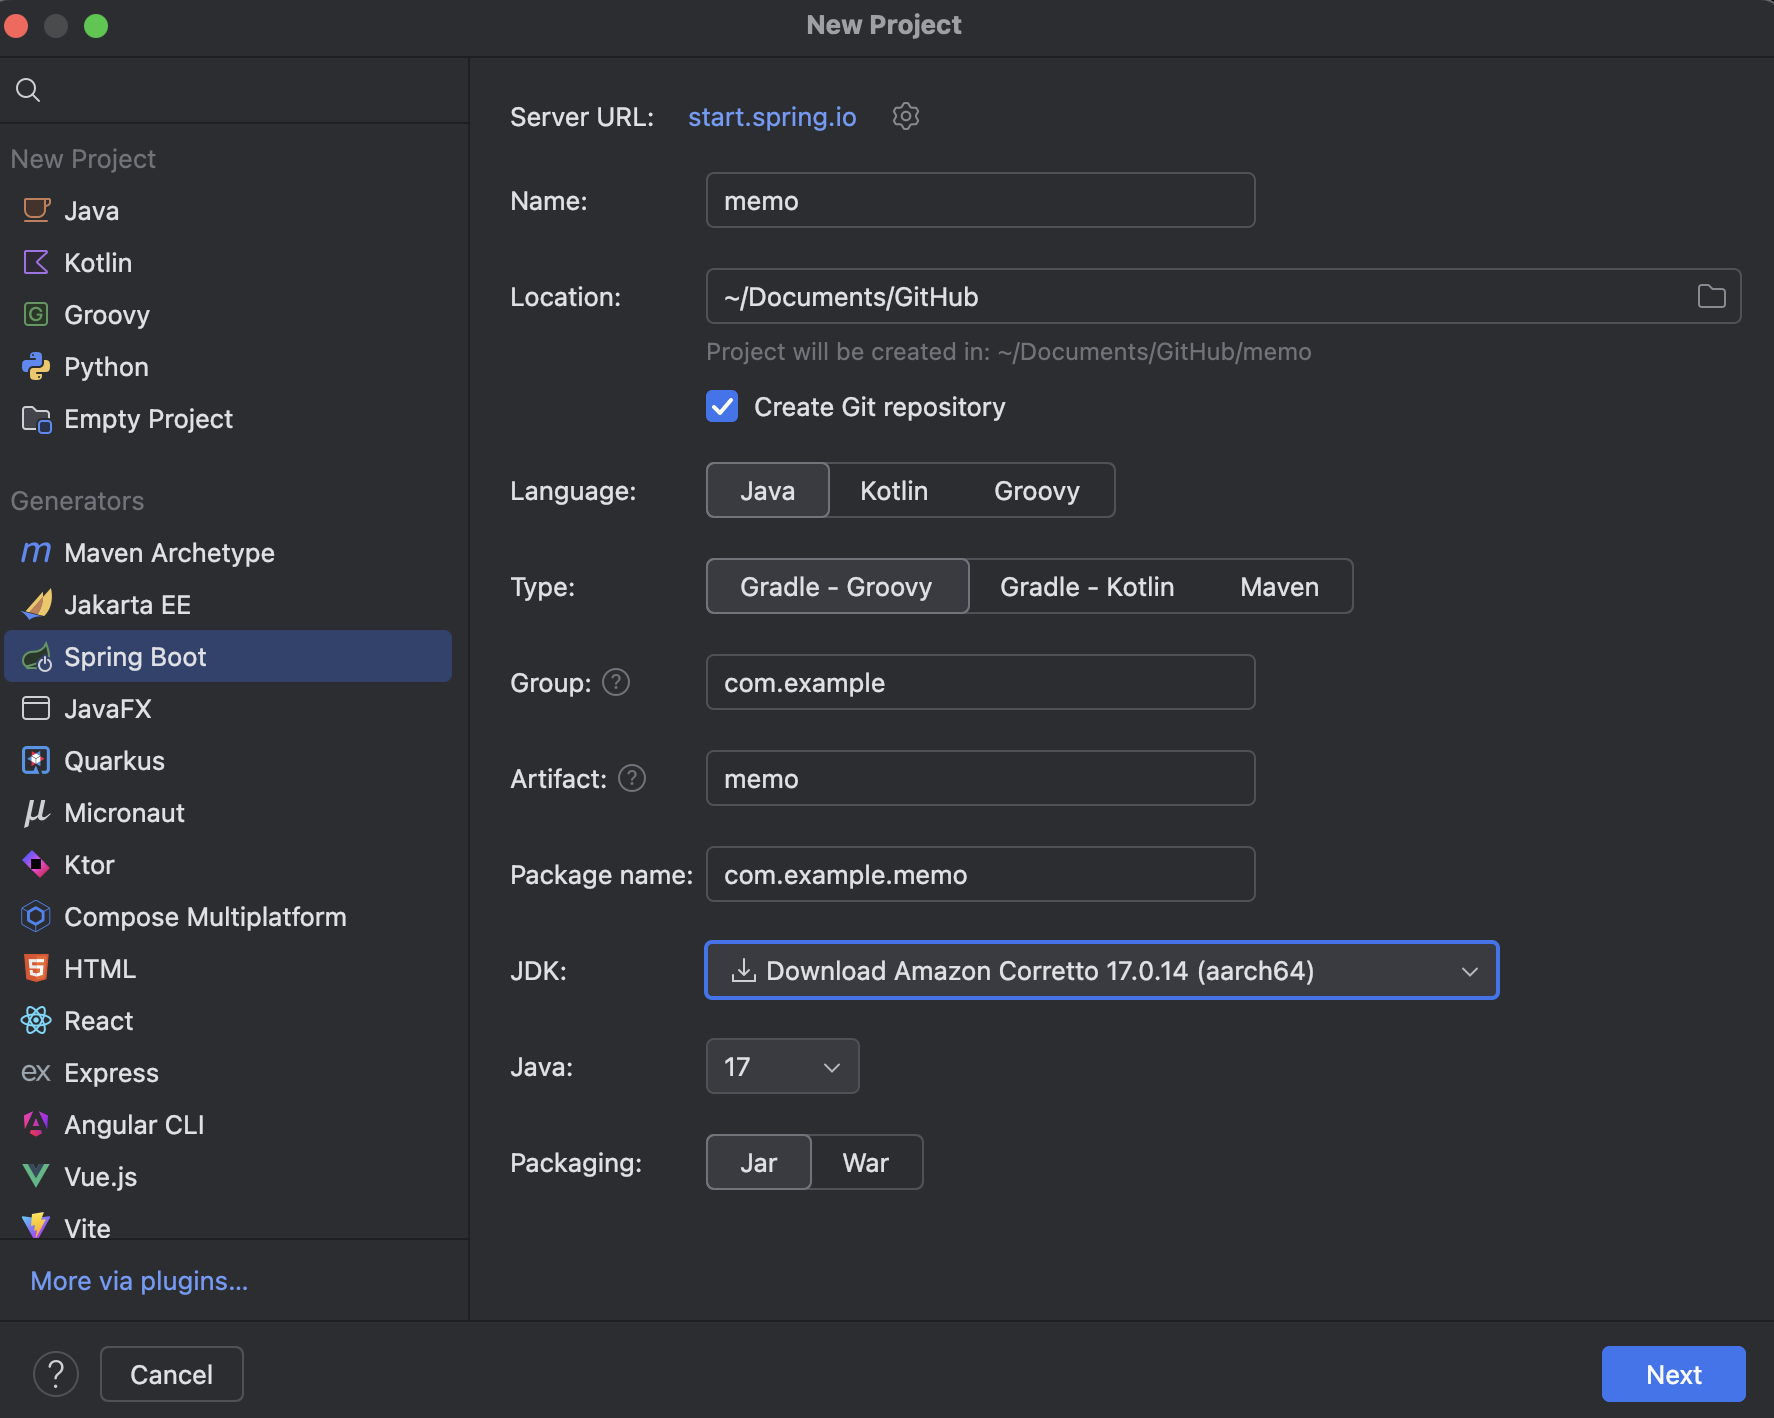Click the React atom icon
1774x1418 pixels.
(x=36, y=1021)
